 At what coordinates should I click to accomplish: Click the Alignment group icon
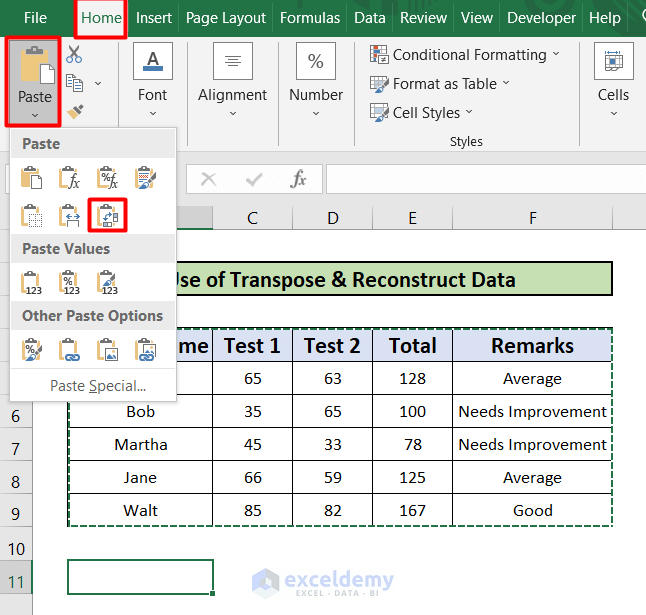coord(233,61)
